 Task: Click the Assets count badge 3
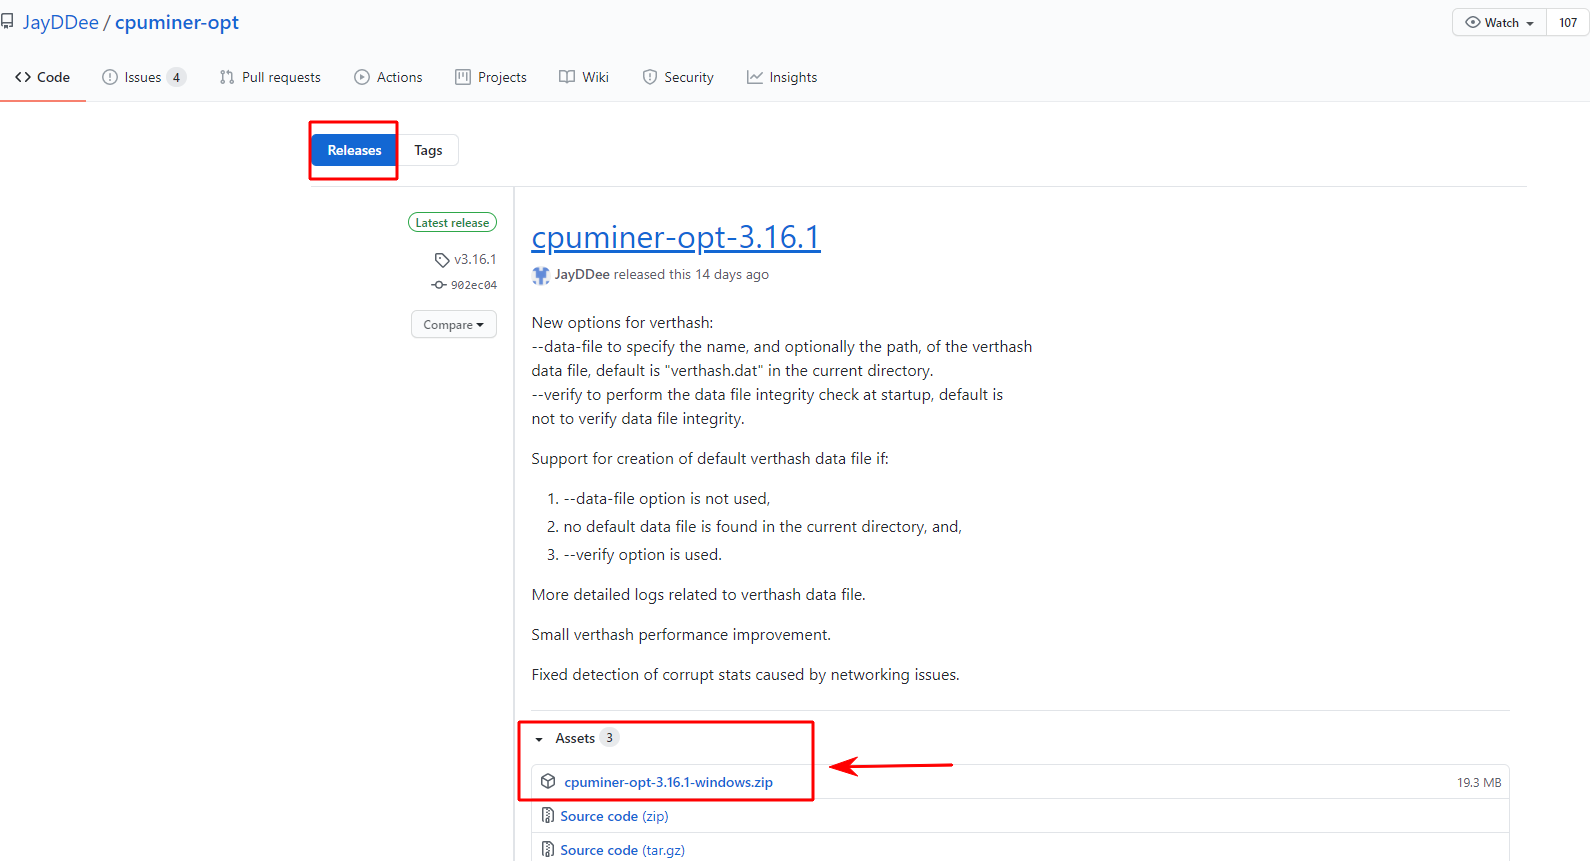[609, 737]
